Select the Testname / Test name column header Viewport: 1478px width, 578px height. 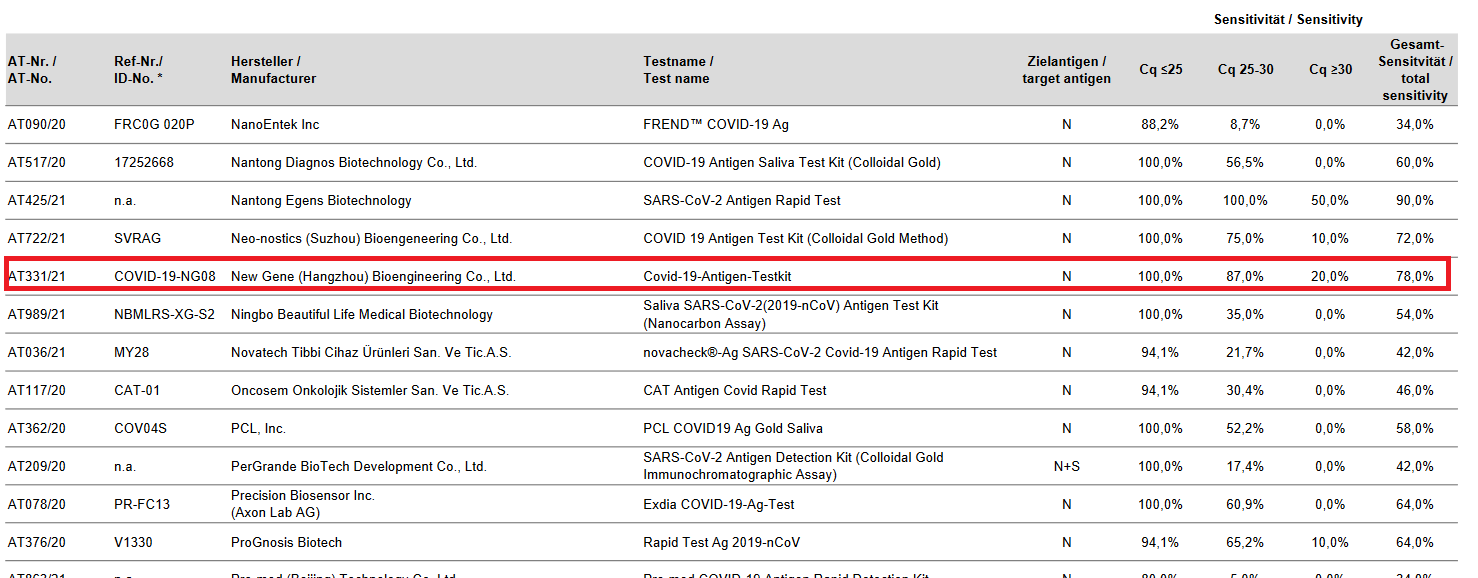point(678,70)
